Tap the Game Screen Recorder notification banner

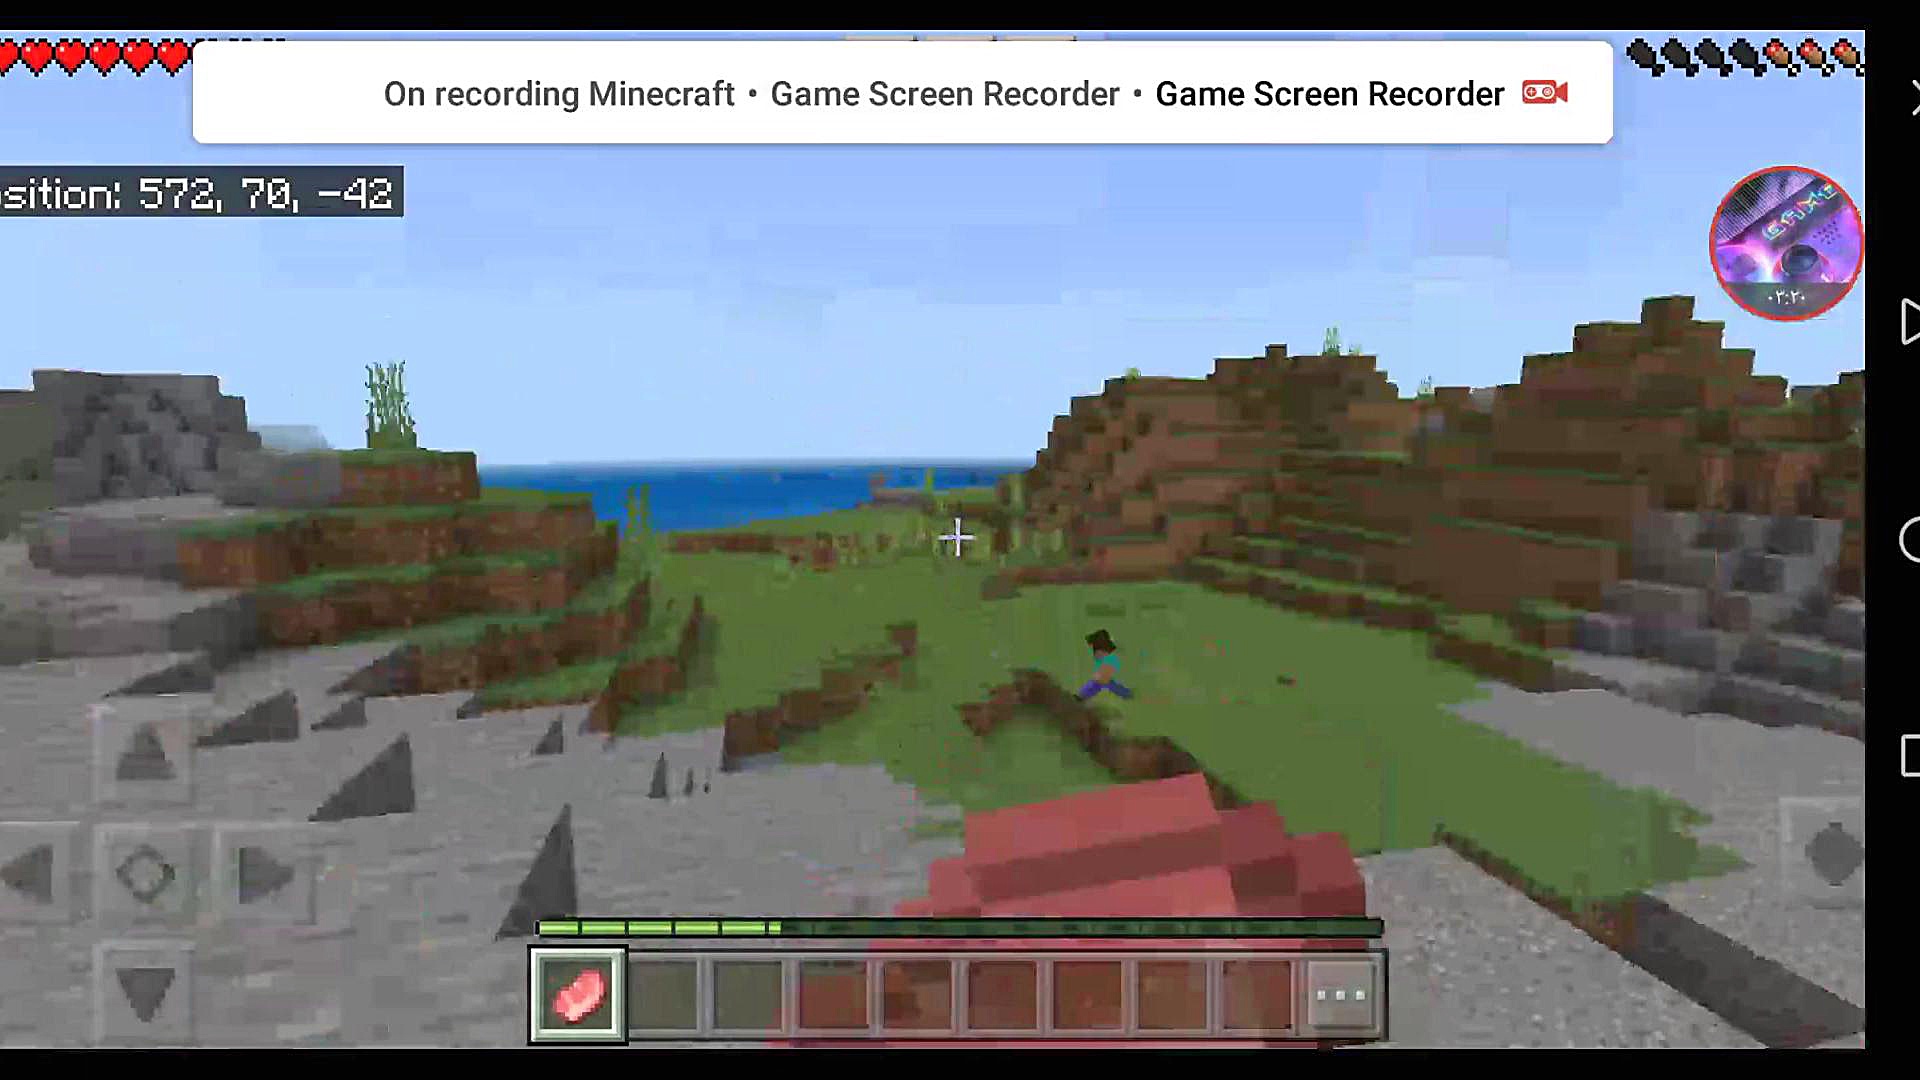tap(902, 93)
